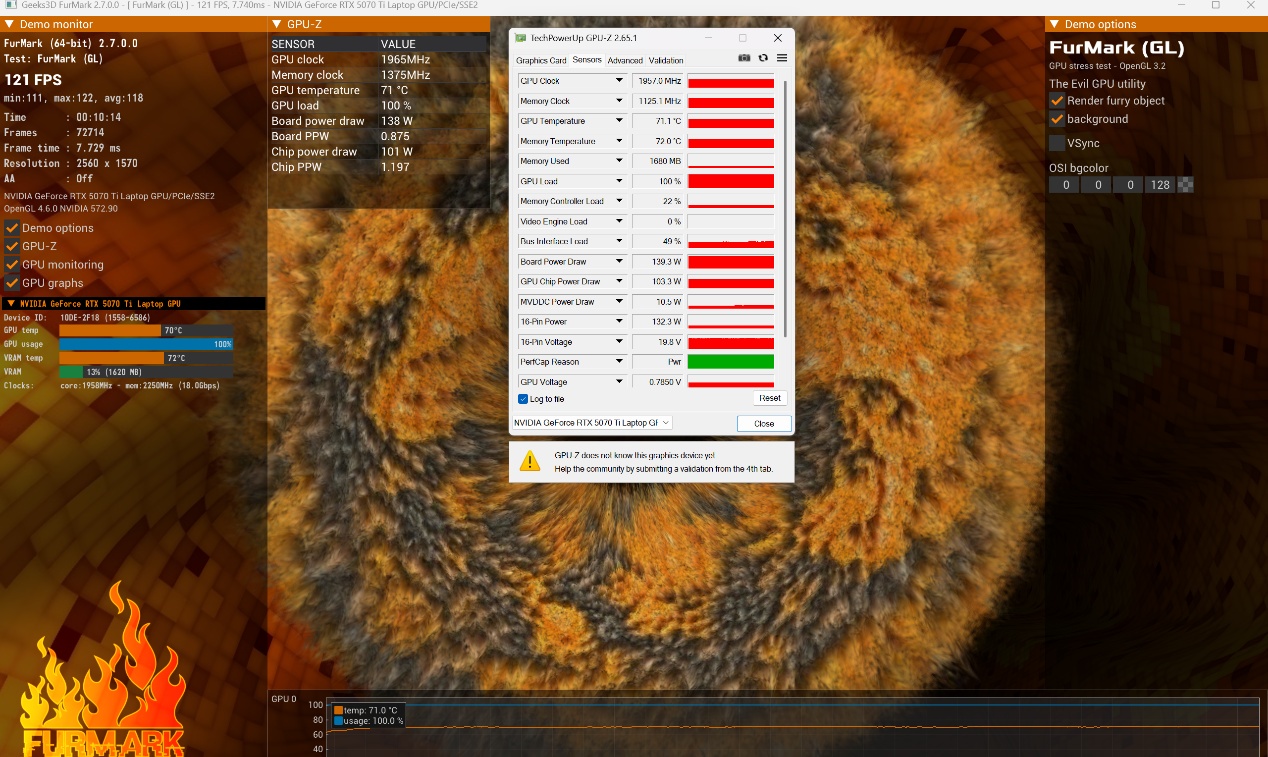The width and height of the screenshot is (1268, 757).
Task: Open the Board Power Draw dropdown arrow
Action: (619, 262)
